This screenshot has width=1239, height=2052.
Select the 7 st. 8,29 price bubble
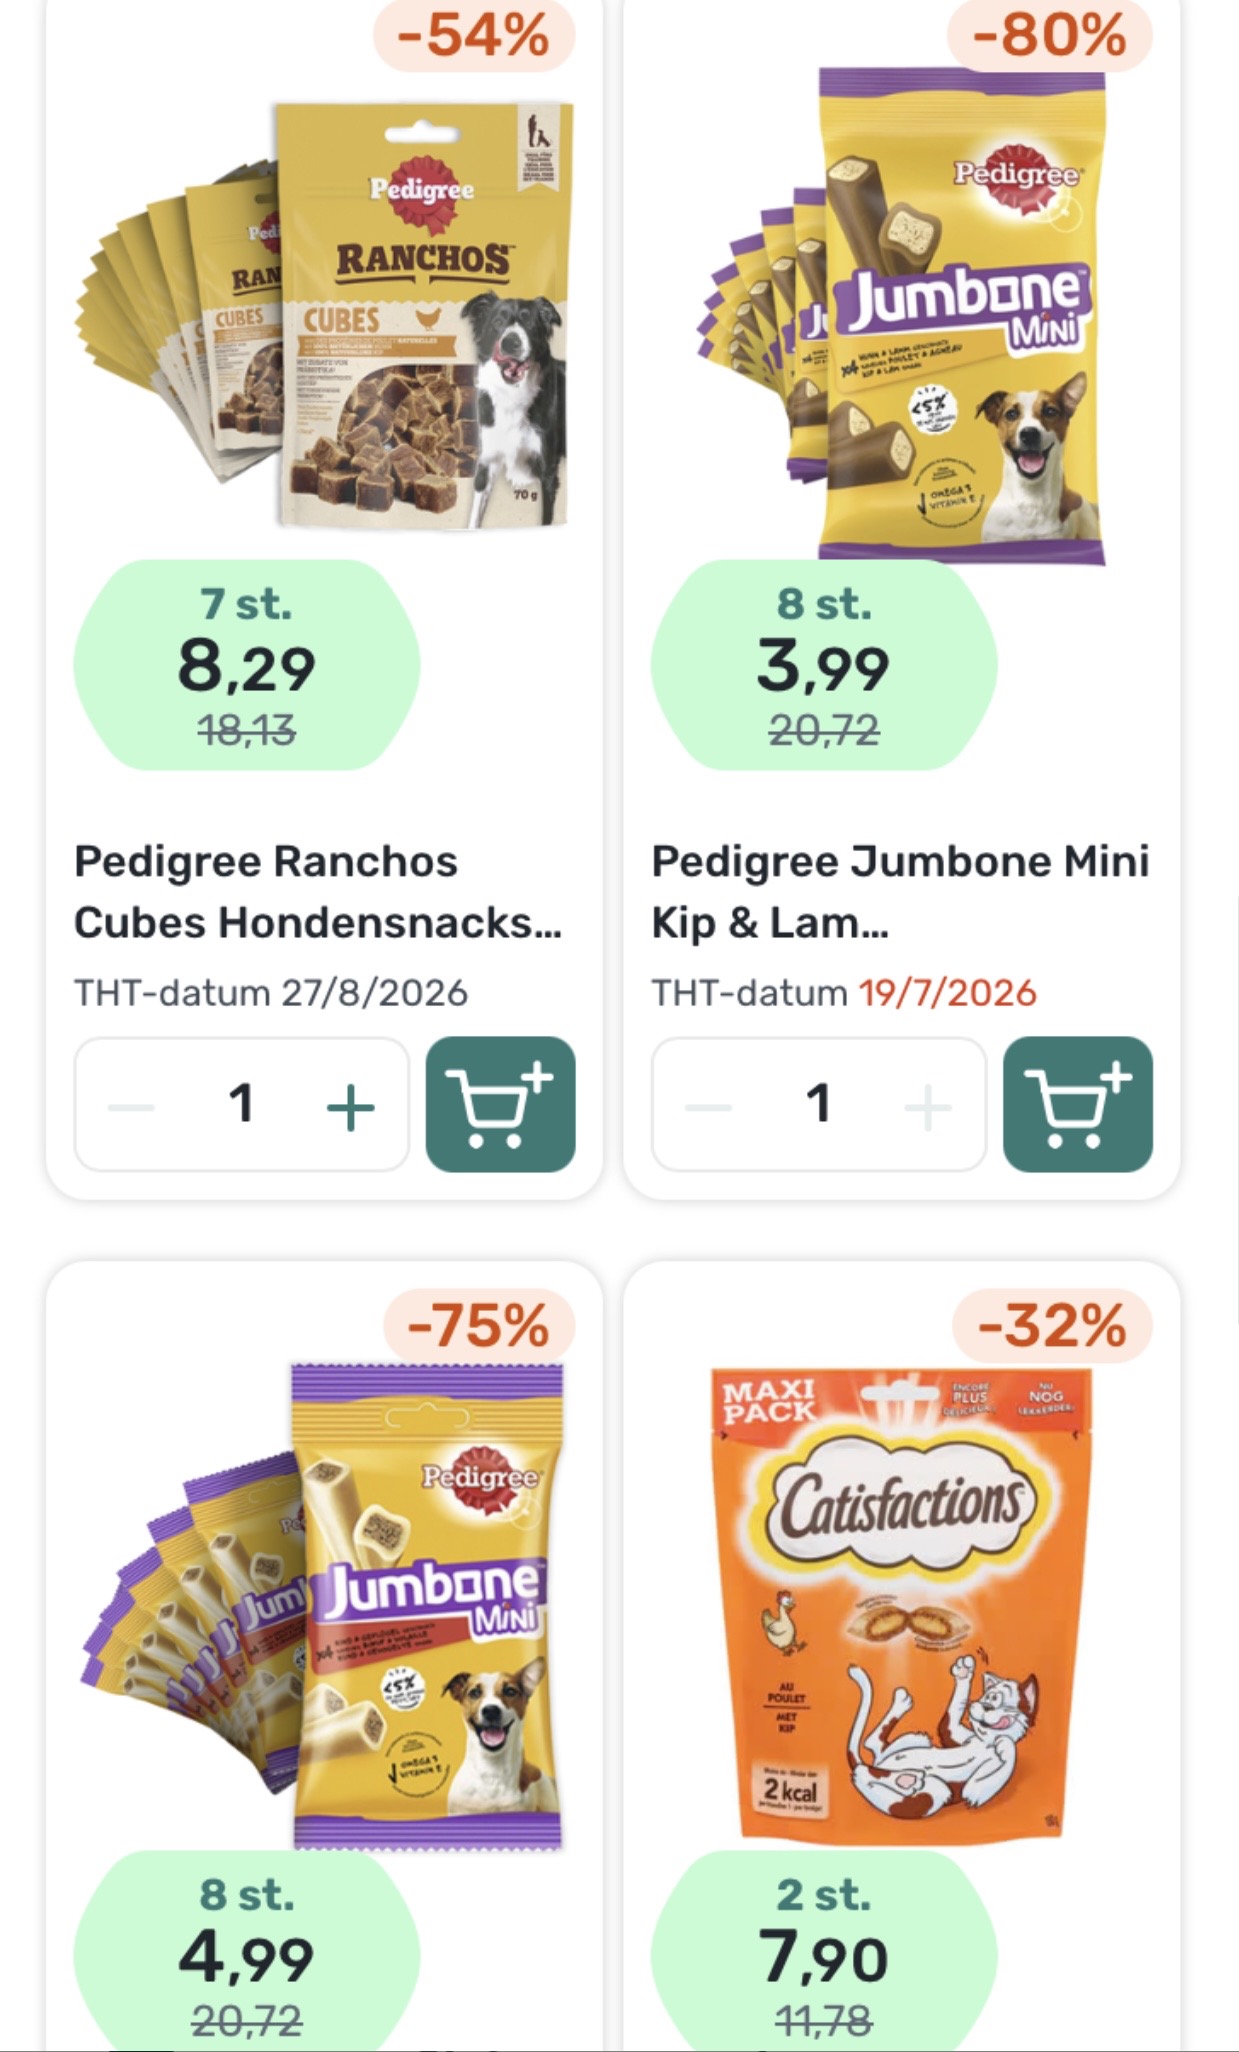click(x=247, y=665)
